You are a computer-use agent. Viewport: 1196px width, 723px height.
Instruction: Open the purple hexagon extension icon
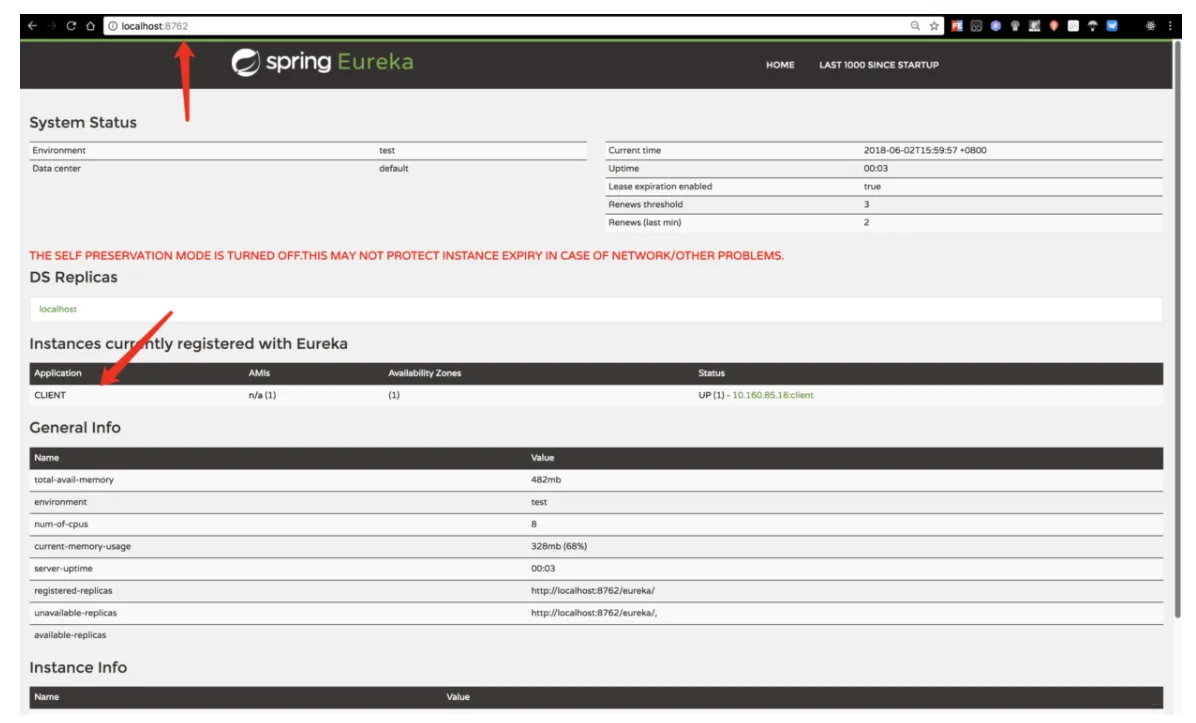[x=995, y=26]
